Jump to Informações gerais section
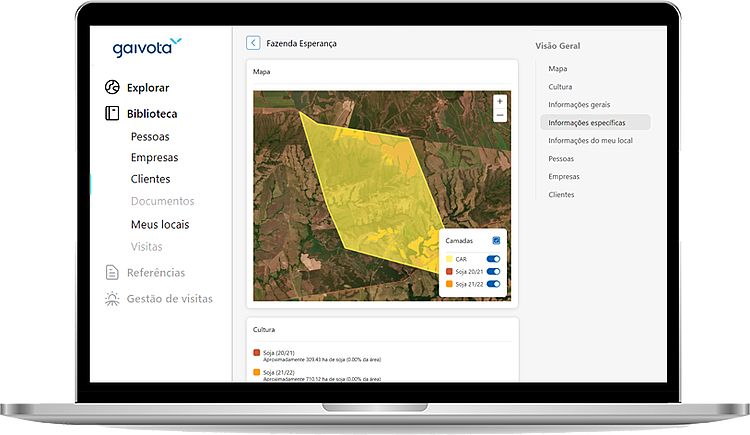This screenshot has height=435, width=750. coord(579,104)
